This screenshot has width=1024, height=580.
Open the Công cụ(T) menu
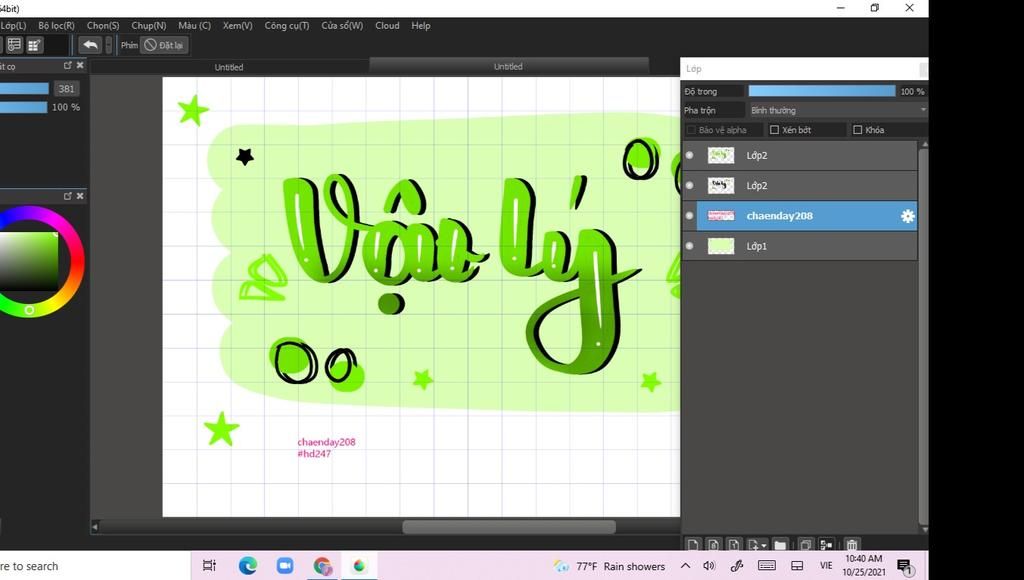point(287,25)
